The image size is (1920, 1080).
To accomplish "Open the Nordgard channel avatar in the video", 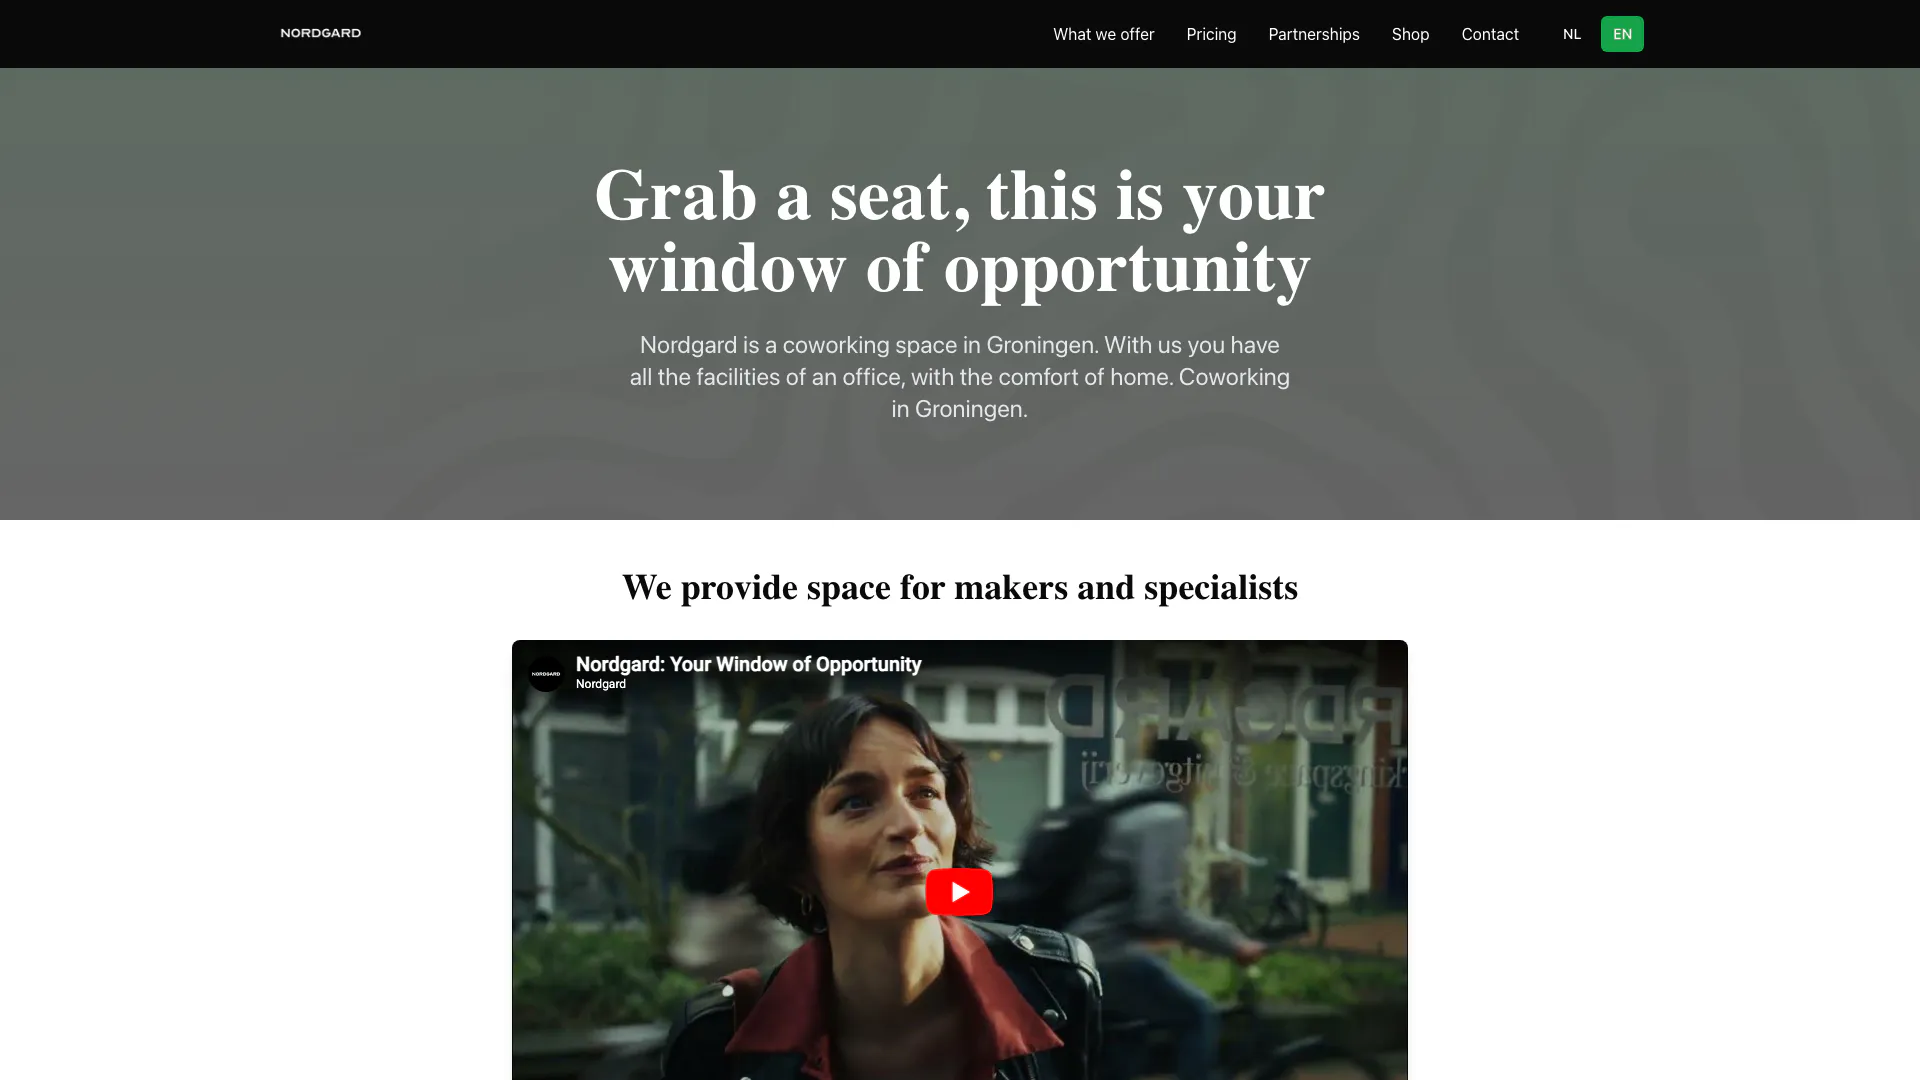I will point(546,674).
